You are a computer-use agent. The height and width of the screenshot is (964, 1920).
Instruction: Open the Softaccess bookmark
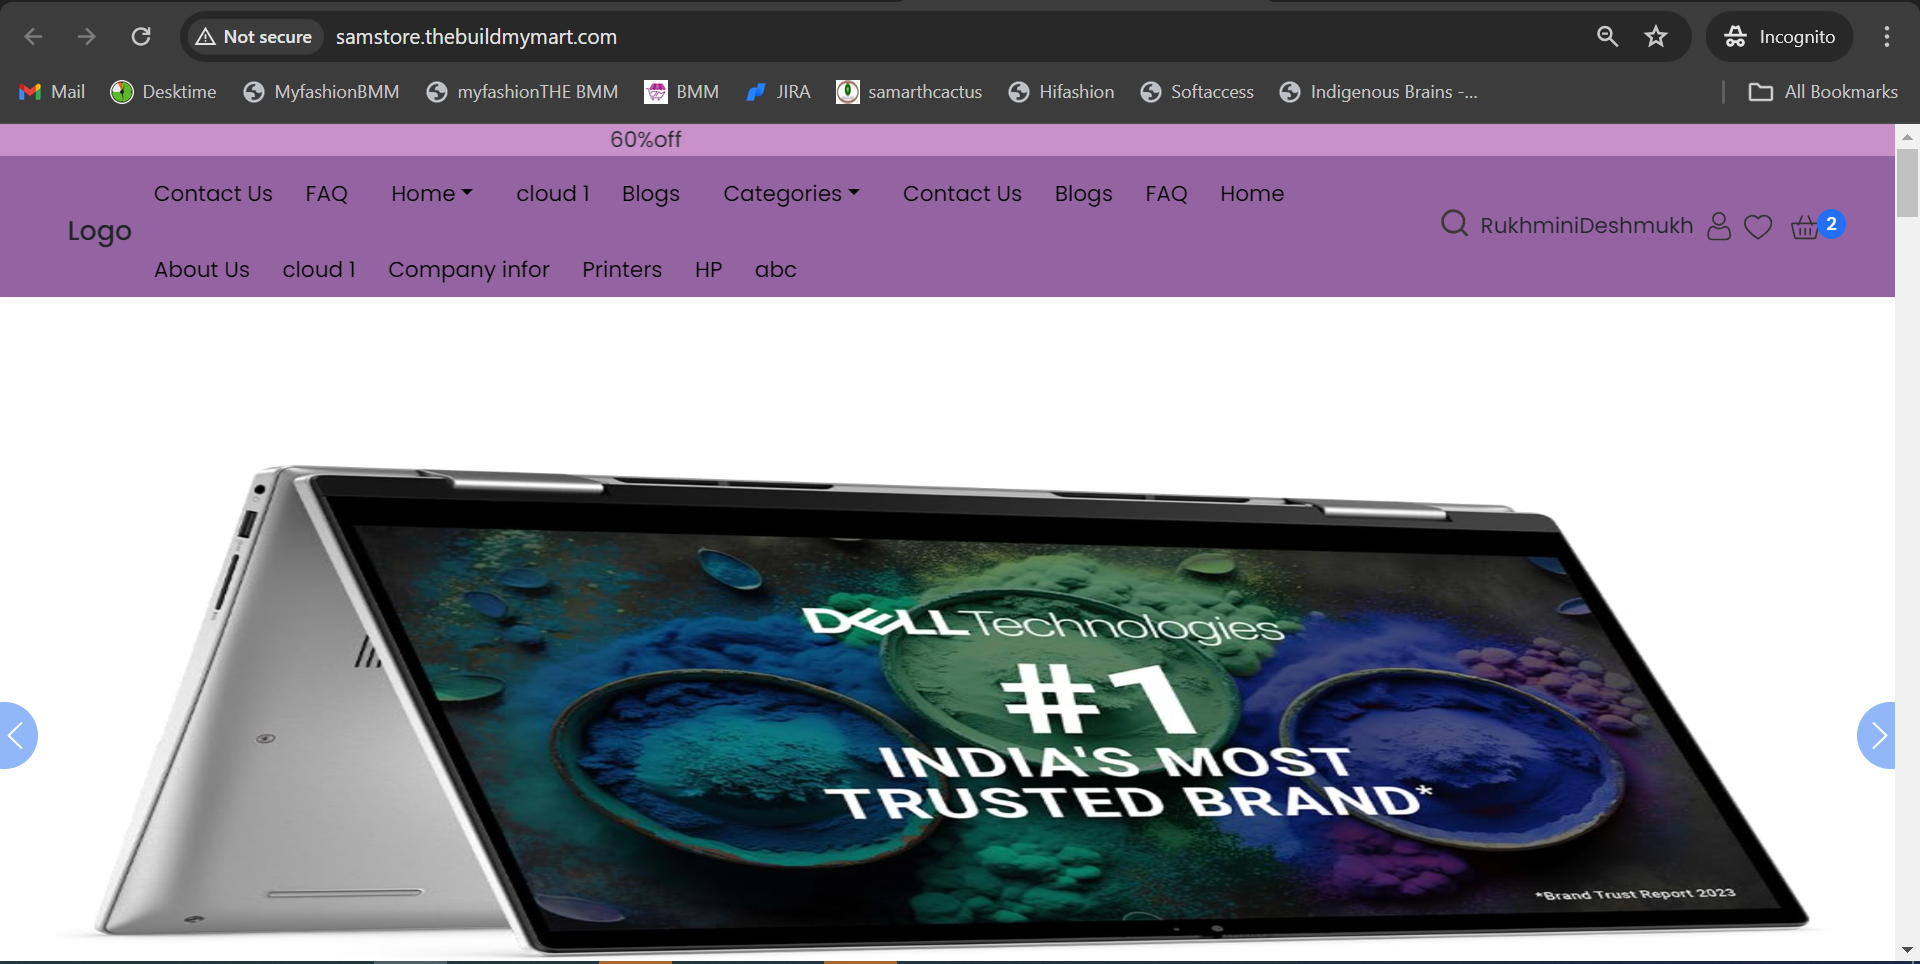click(1197, 92)
